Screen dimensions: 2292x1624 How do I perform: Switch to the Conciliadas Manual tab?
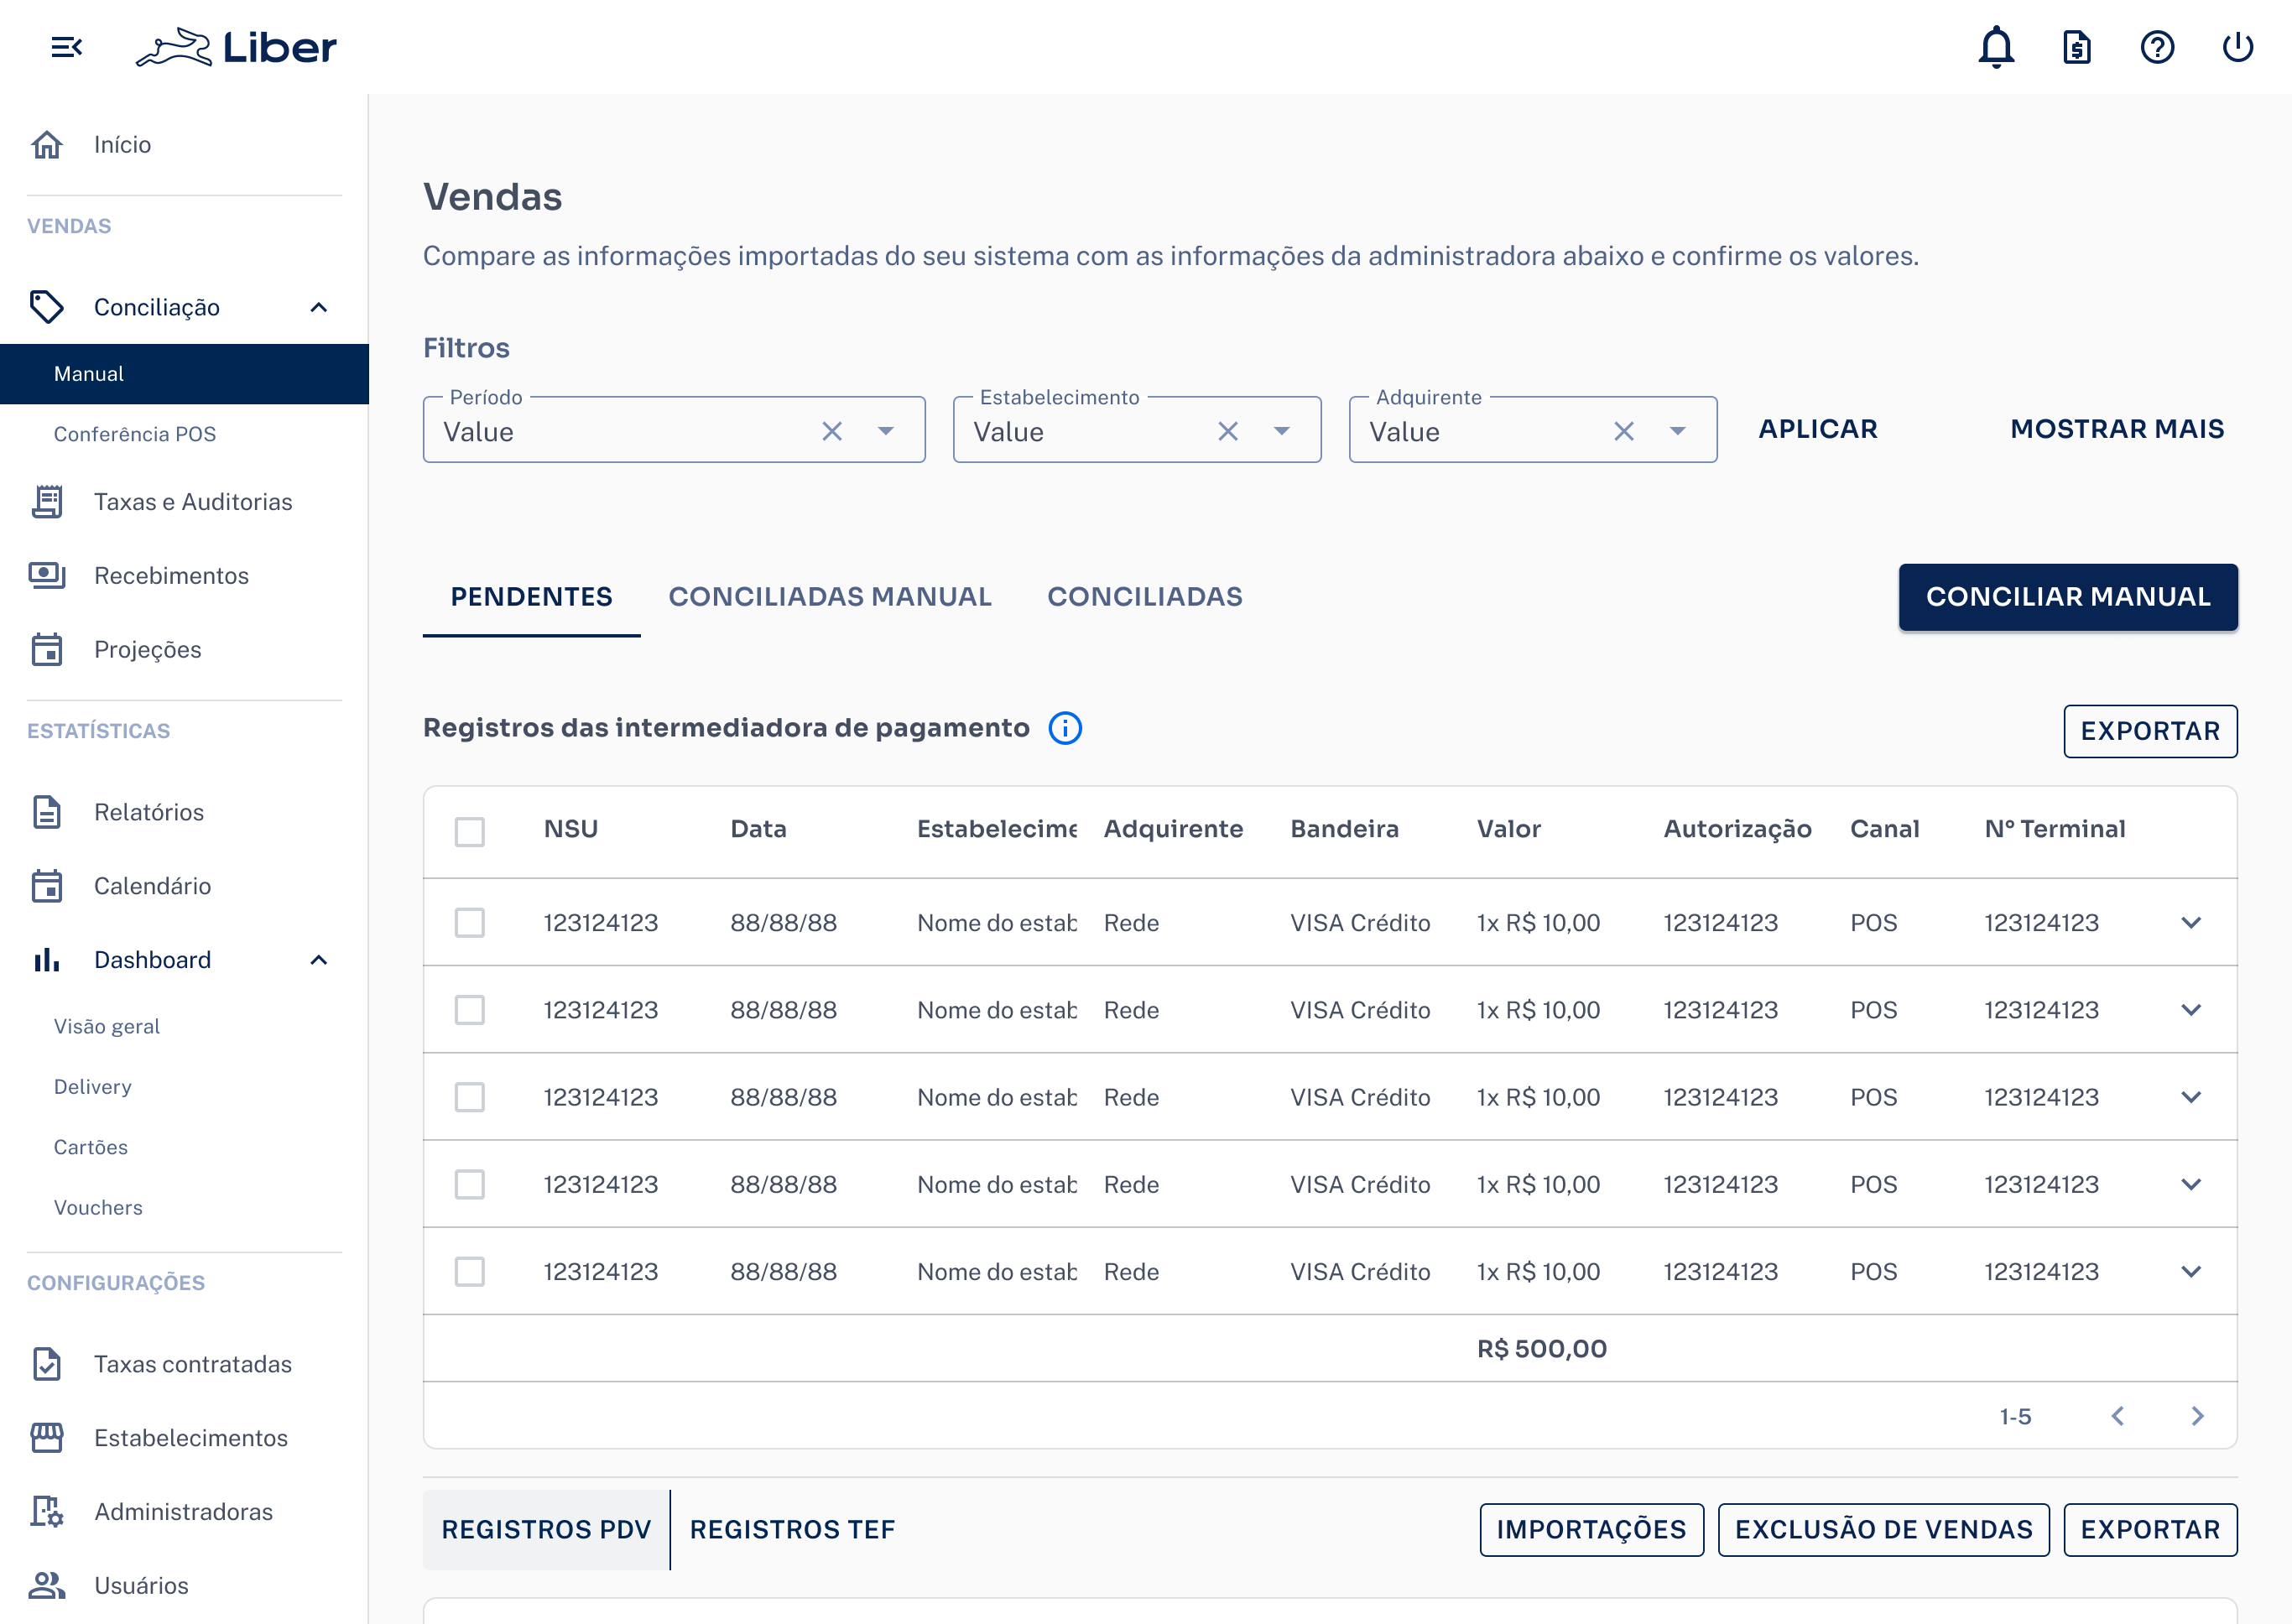pyautogui.click(x=830, y=597)
